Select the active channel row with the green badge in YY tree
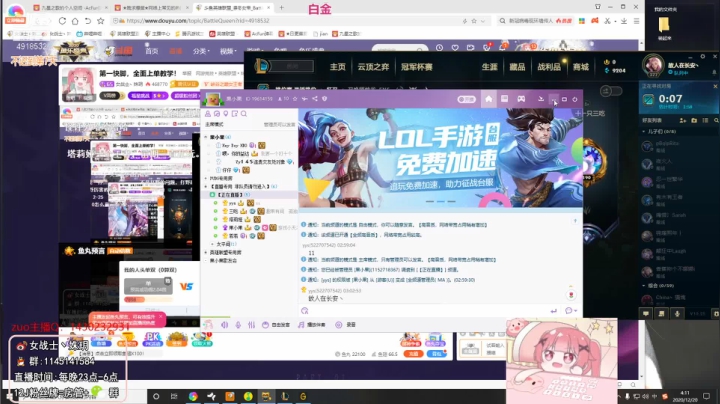Viewport: 720px width, 404px height. 250,195
